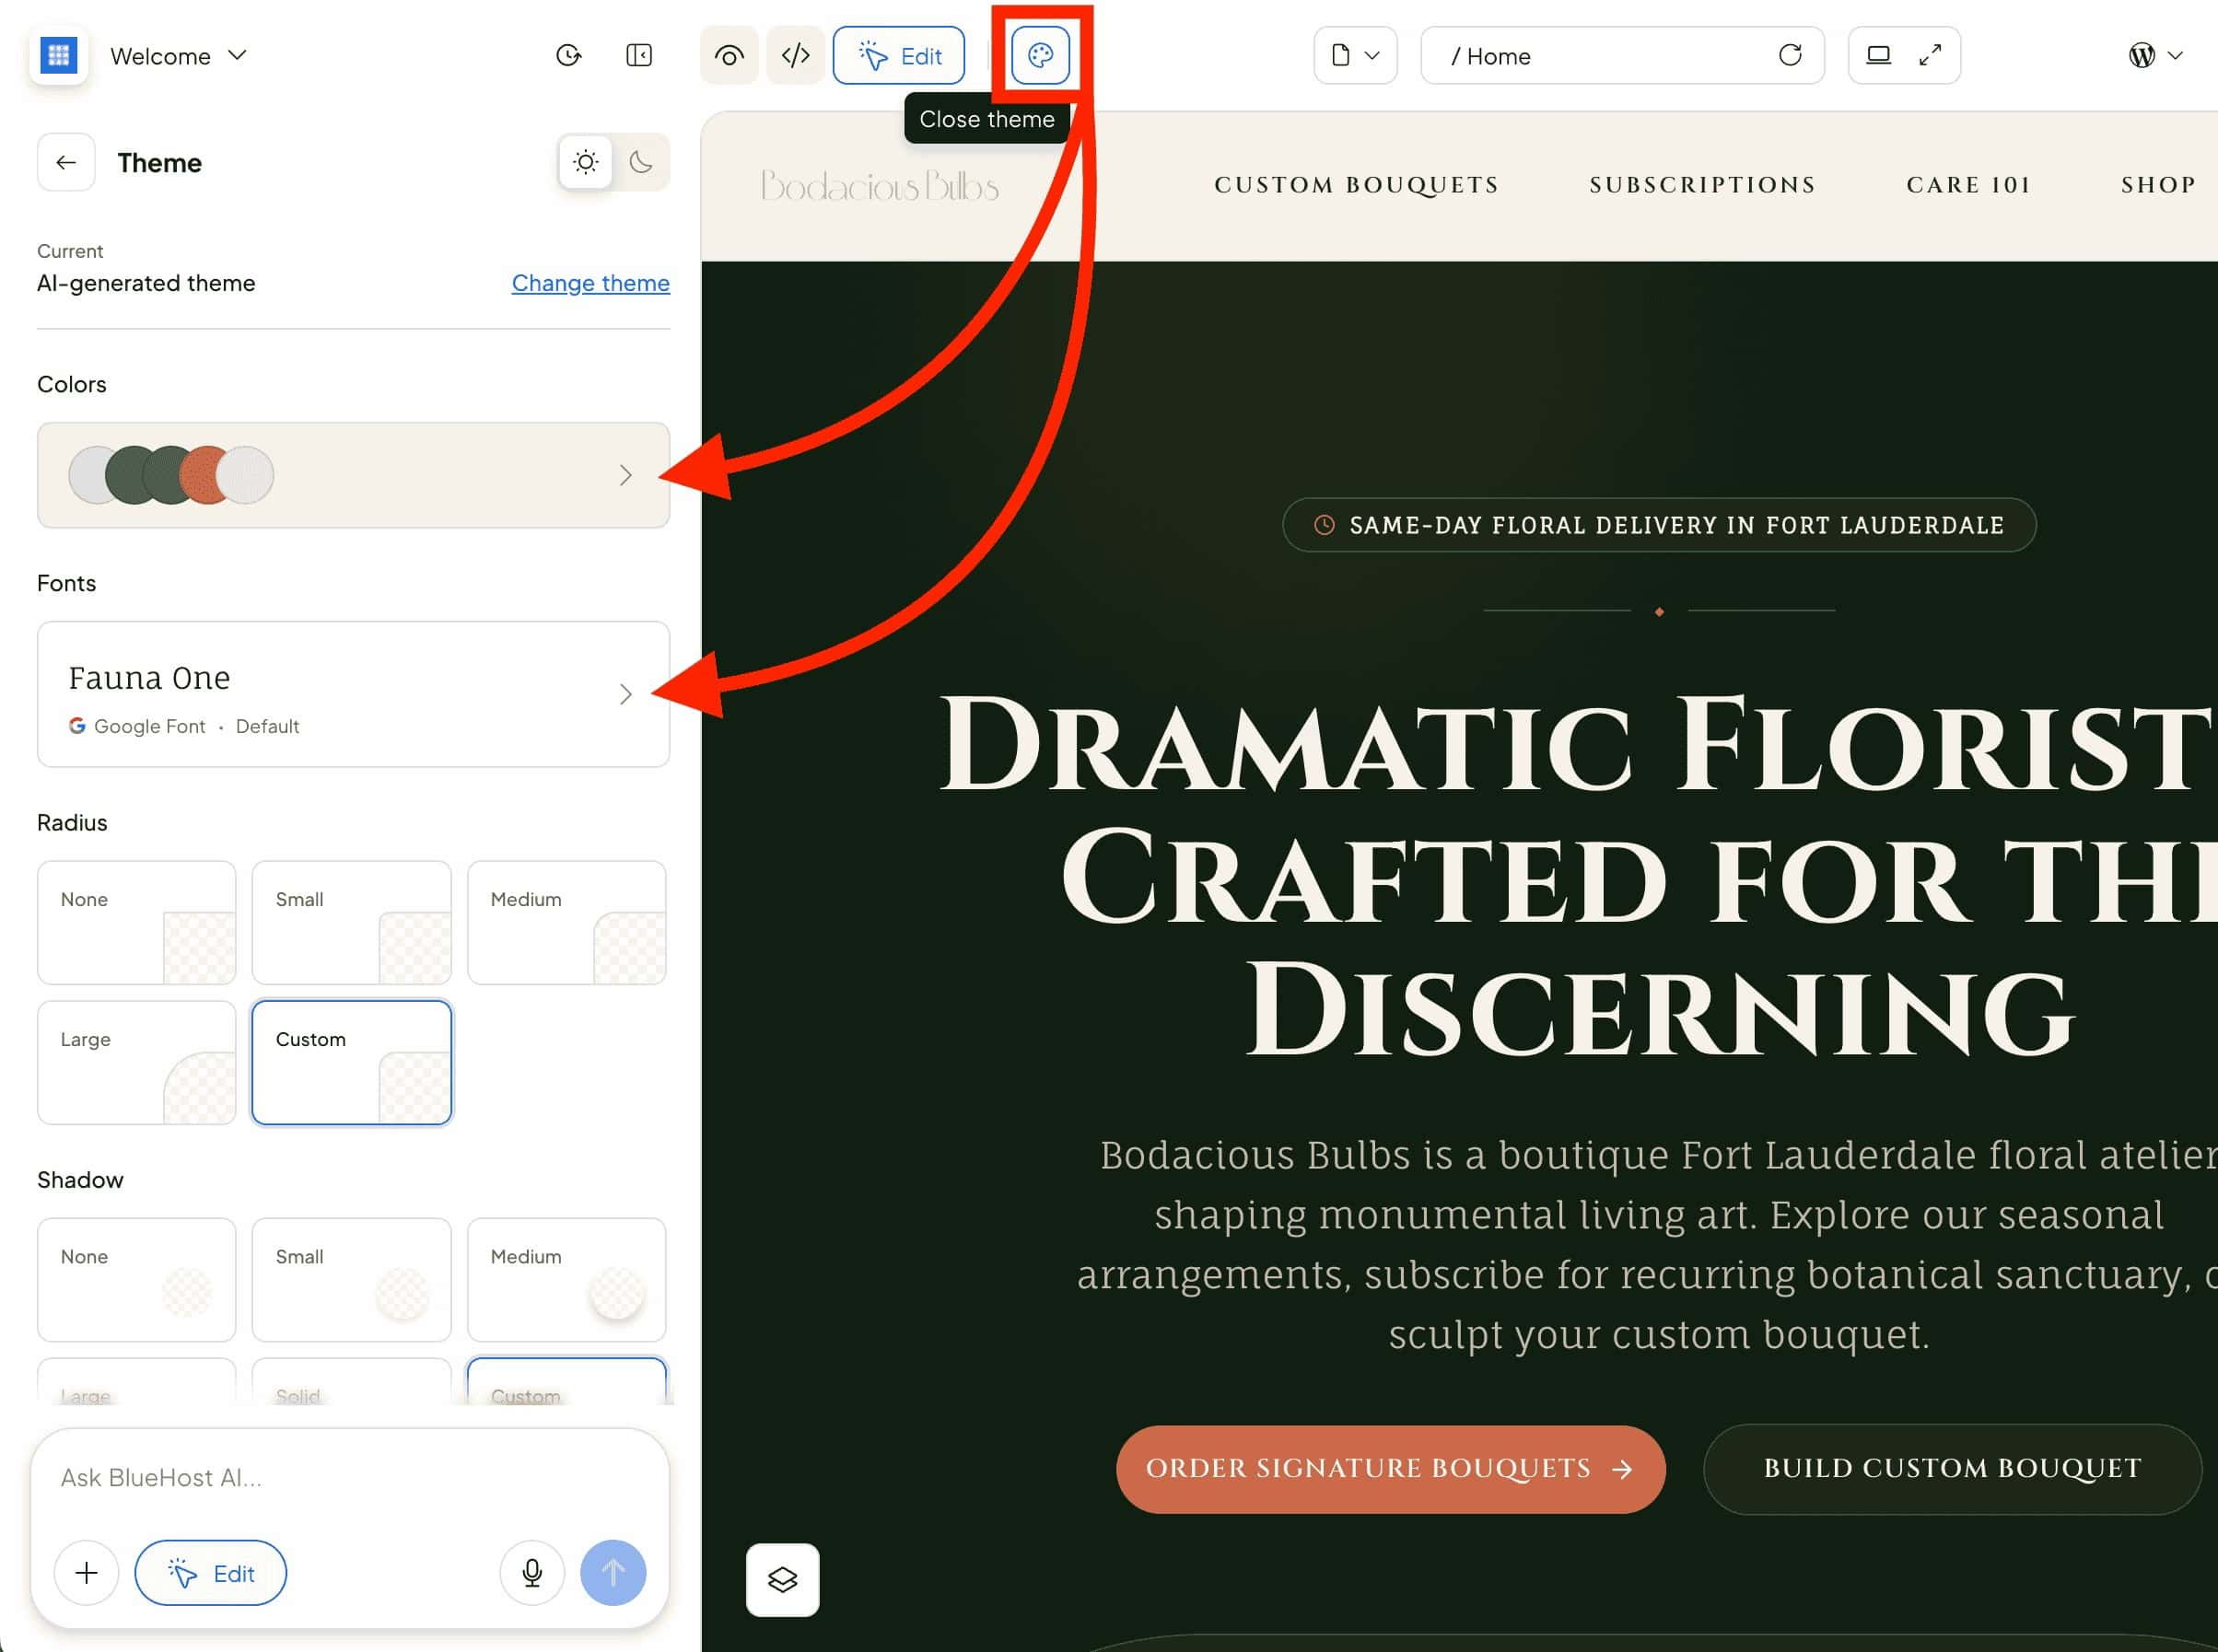Viewport: 2218px width, 1652px height.
Task: Open the WordPress logo dropdown
Action: tap(2154, 56)
